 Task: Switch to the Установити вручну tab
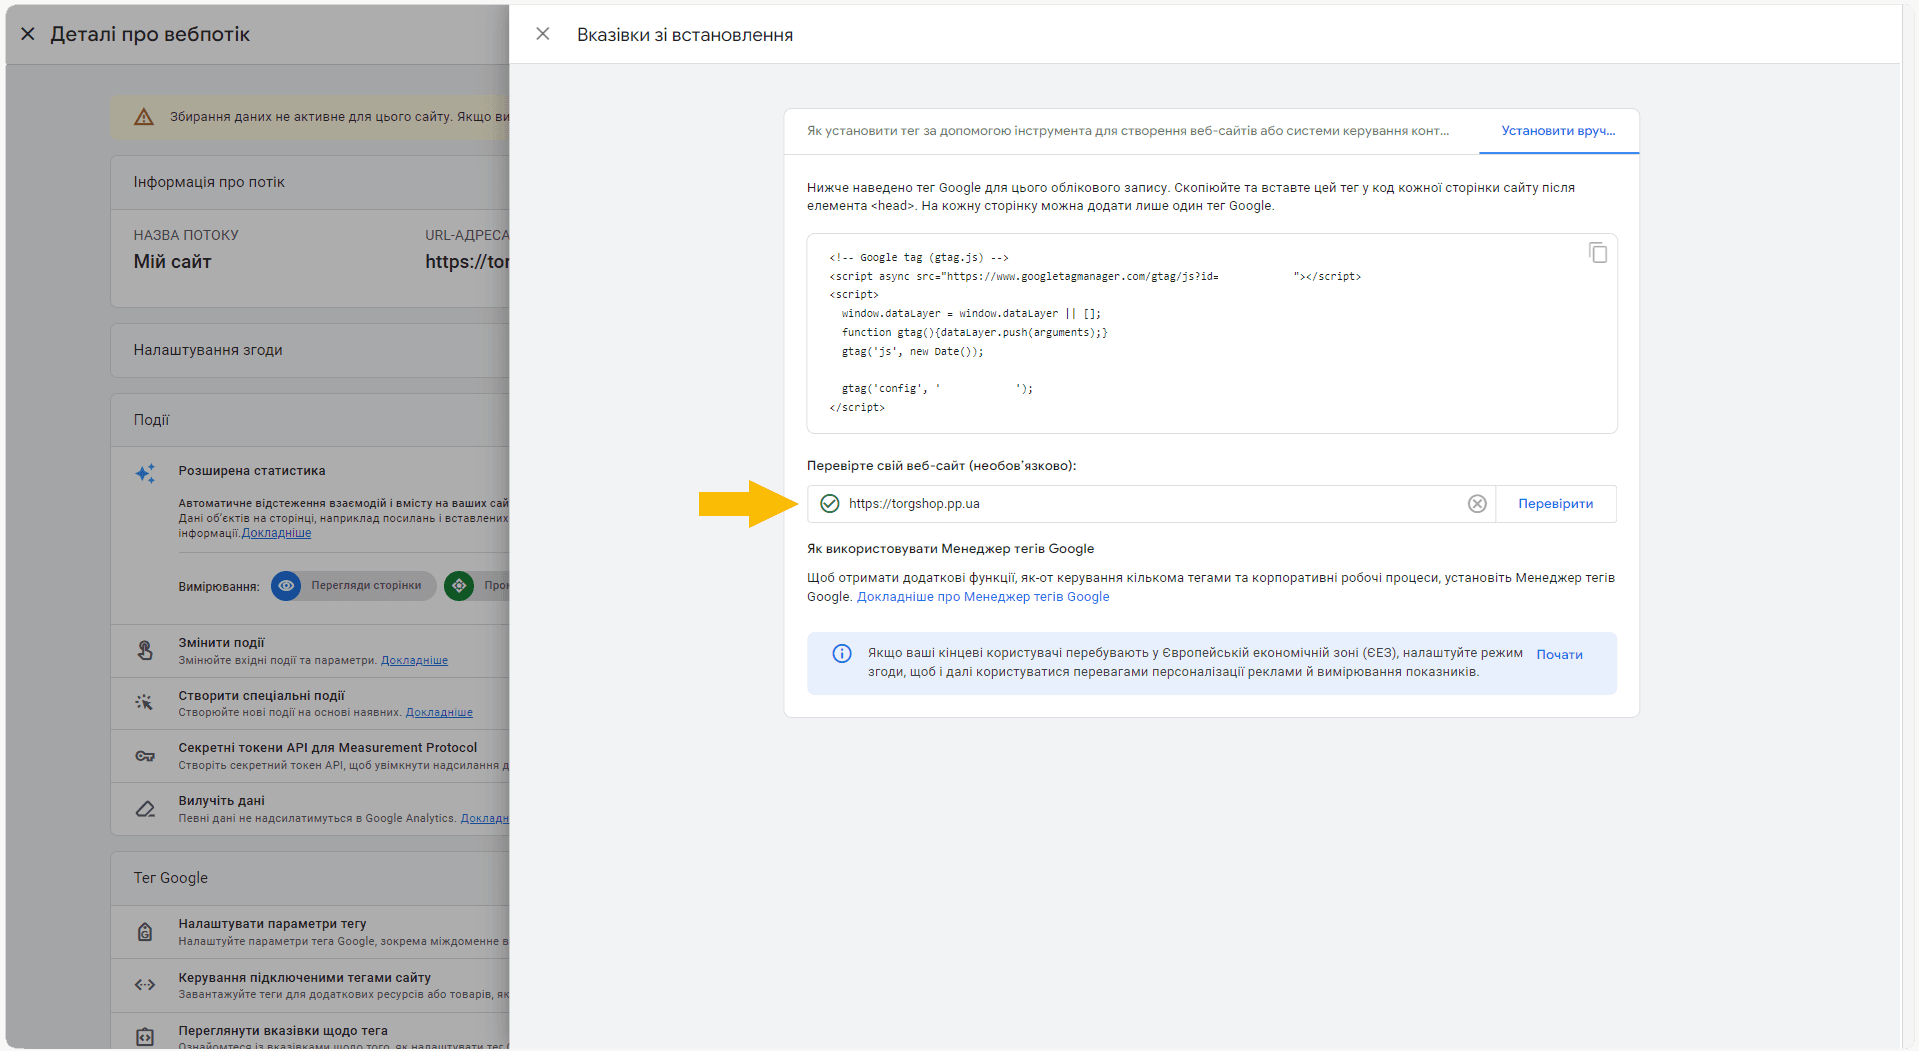point(1558,131)
